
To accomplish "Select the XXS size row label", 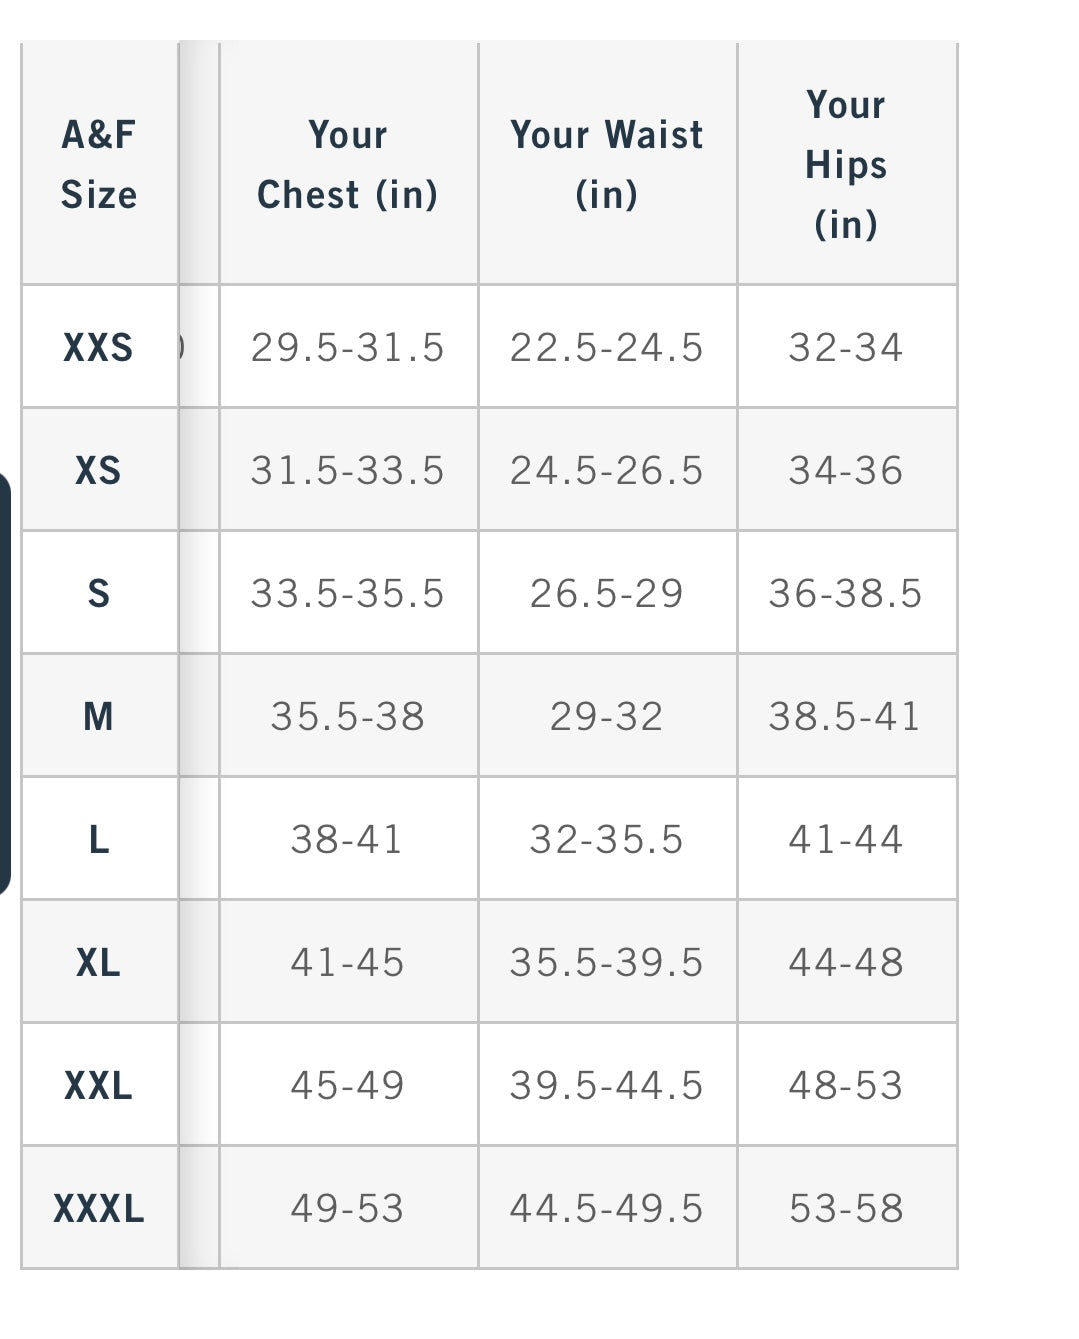I will [x=98, y=347].
